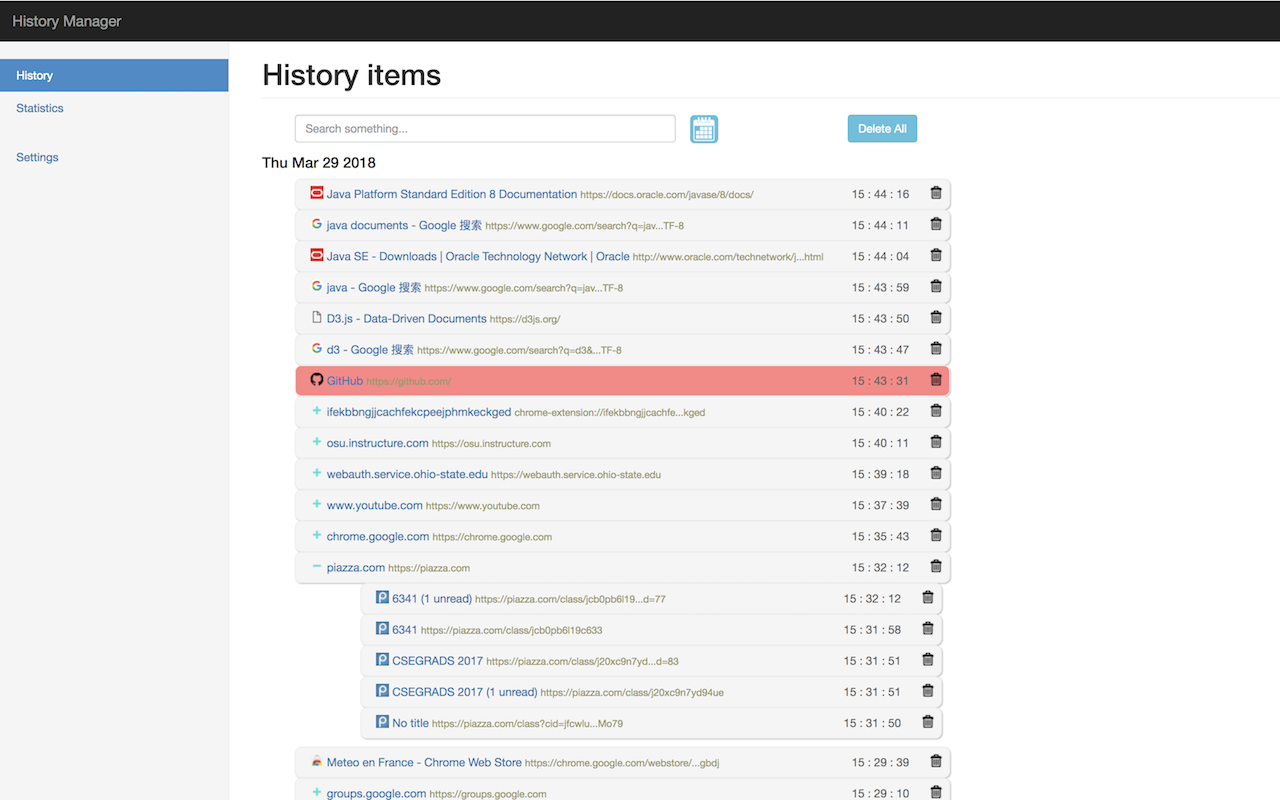Delete the osu.instructure.com group

(x=936, y=442)
